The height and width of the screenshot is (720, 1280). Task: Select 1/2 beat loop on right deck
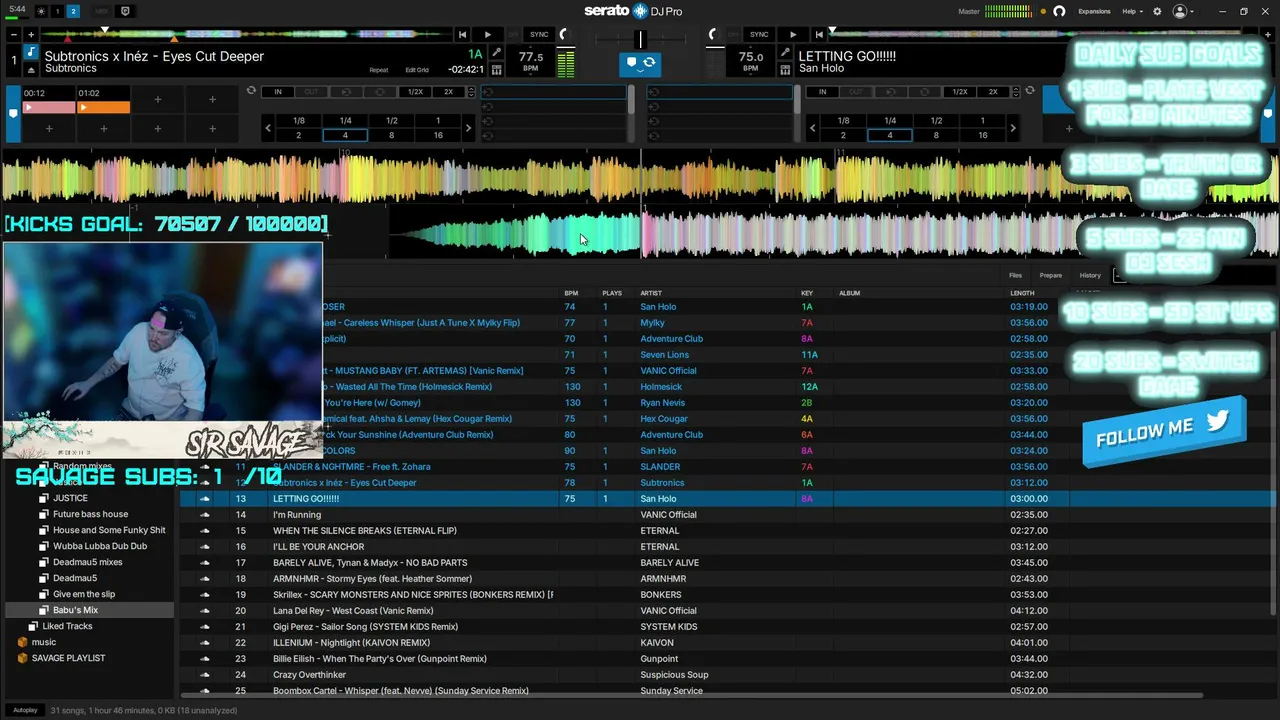tap(936, 121)
